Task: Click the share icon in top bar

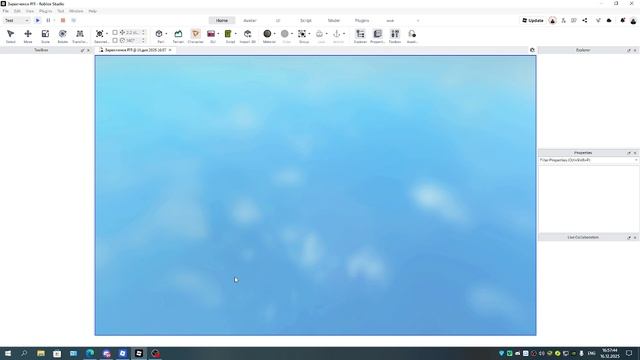Action: (x=585, y=20)
